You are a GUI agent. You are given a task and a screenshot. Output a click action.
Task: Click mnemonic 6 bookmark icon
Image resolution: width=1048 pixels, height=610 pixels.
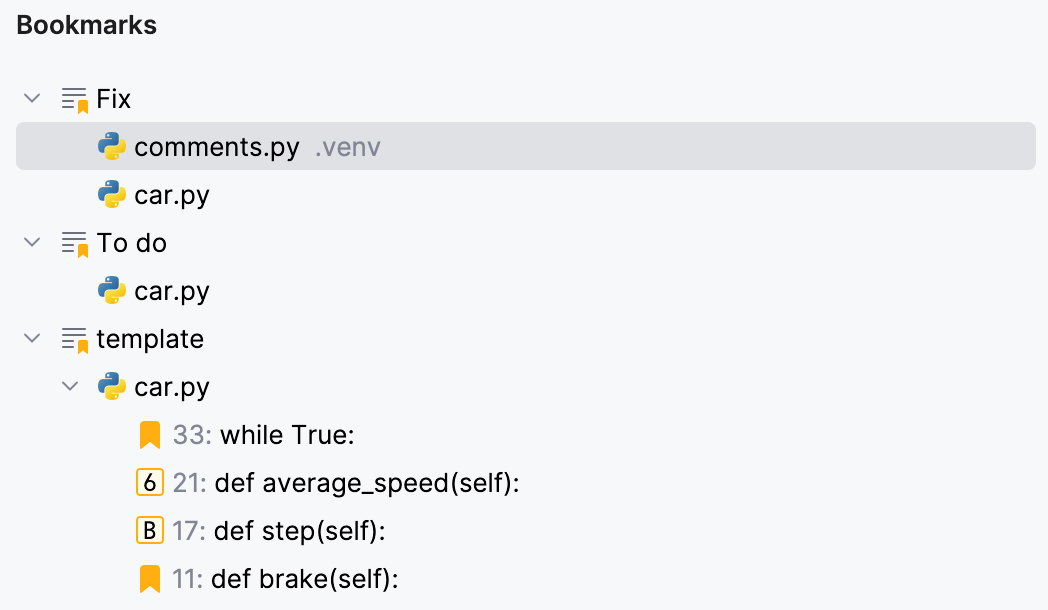point(149,483)
